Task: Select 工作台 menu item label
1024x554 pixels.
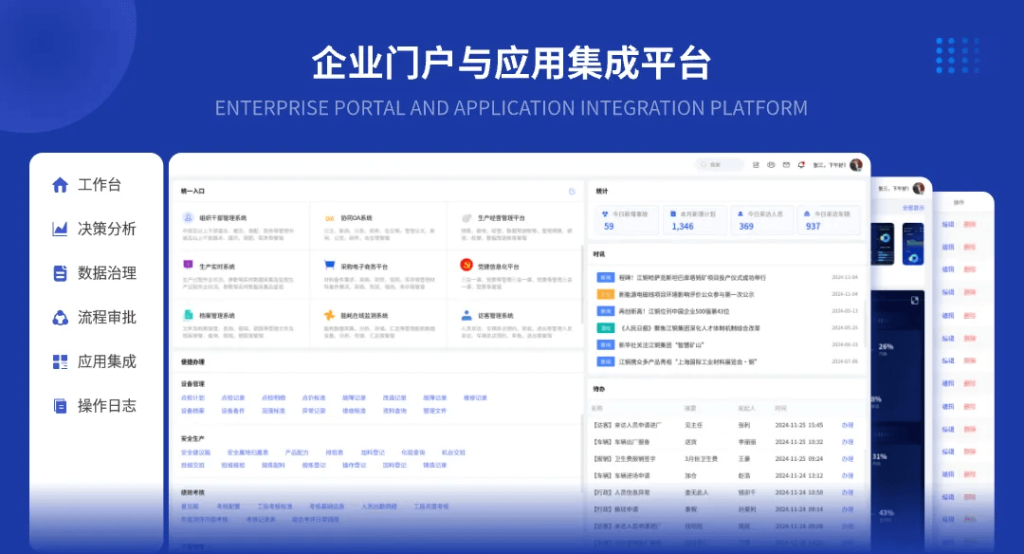Action: coord(99,185)
